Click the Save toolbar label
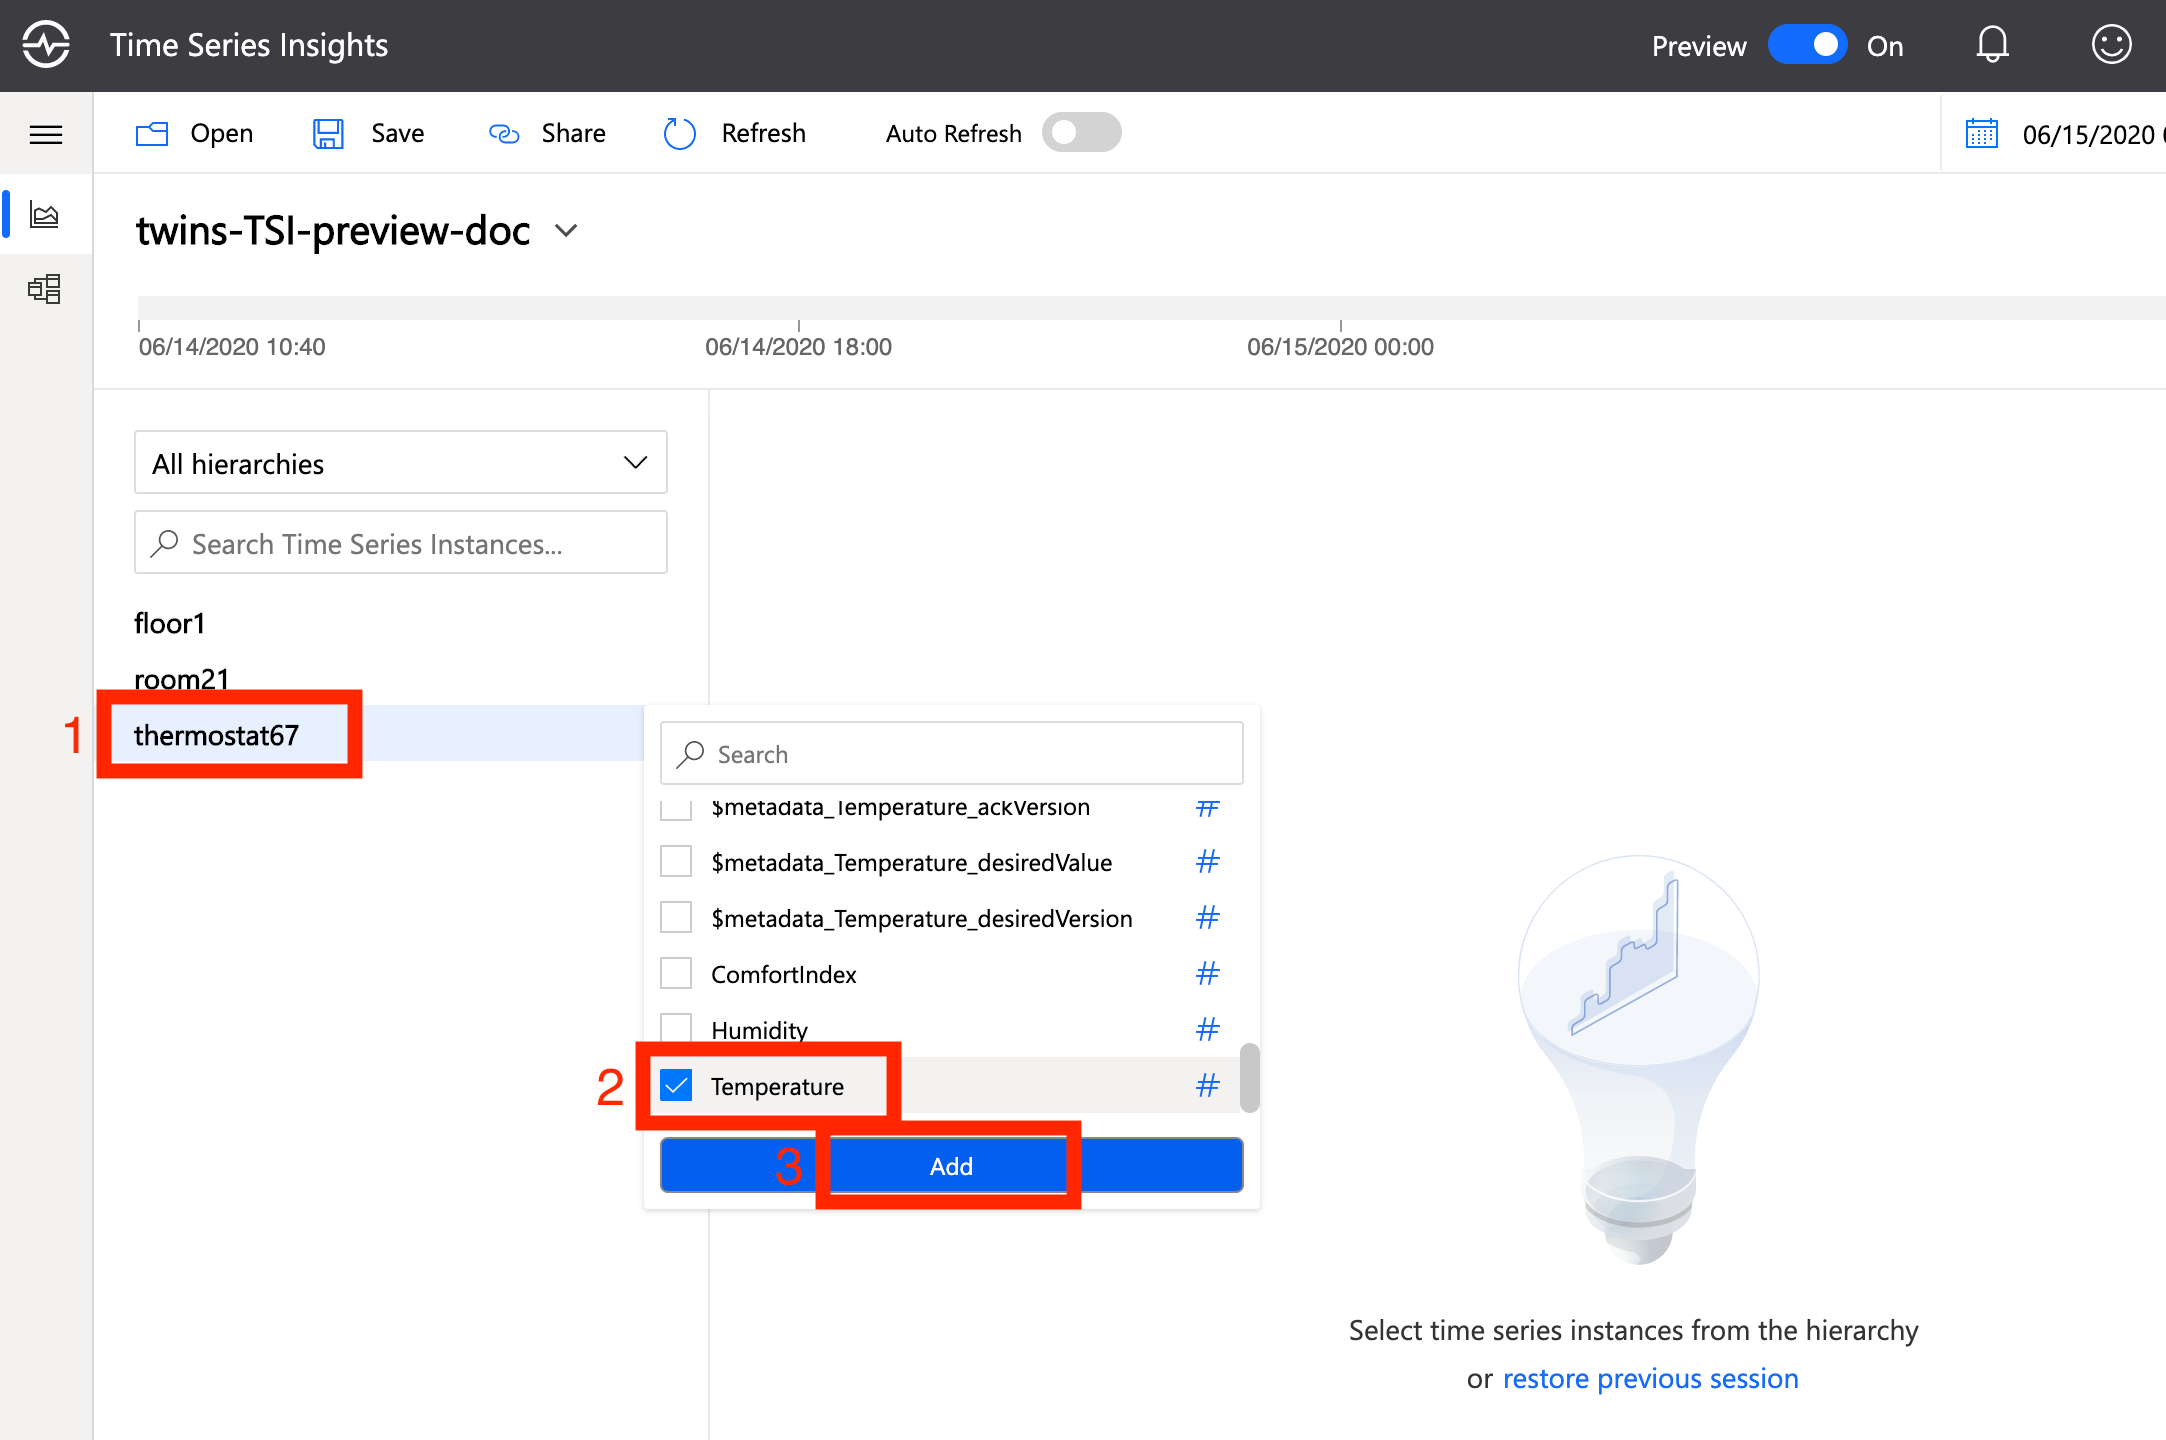The image size is (2166, 1440). 397,134
